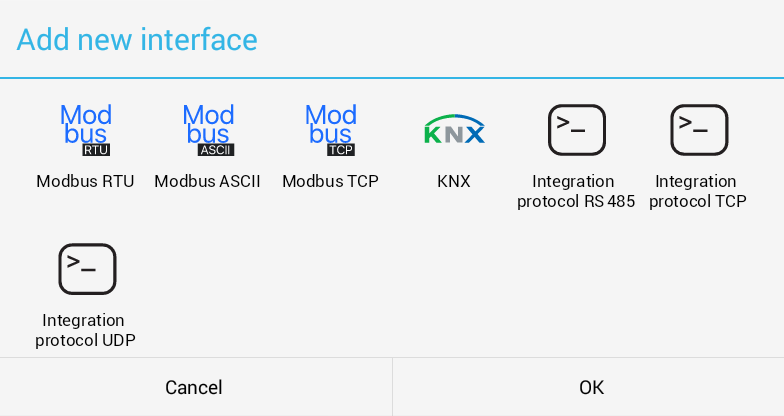Click the "Add new interface" dialog title

tap(137, 40)
